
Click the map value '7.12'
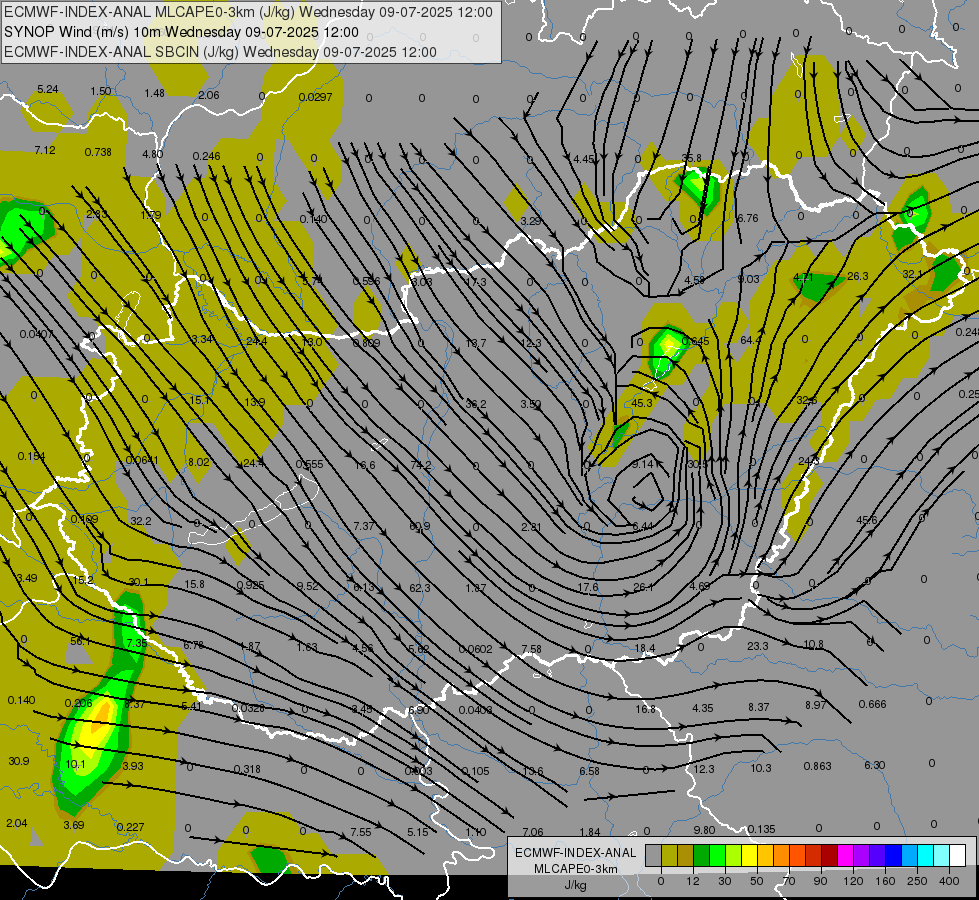click(45, 151)
